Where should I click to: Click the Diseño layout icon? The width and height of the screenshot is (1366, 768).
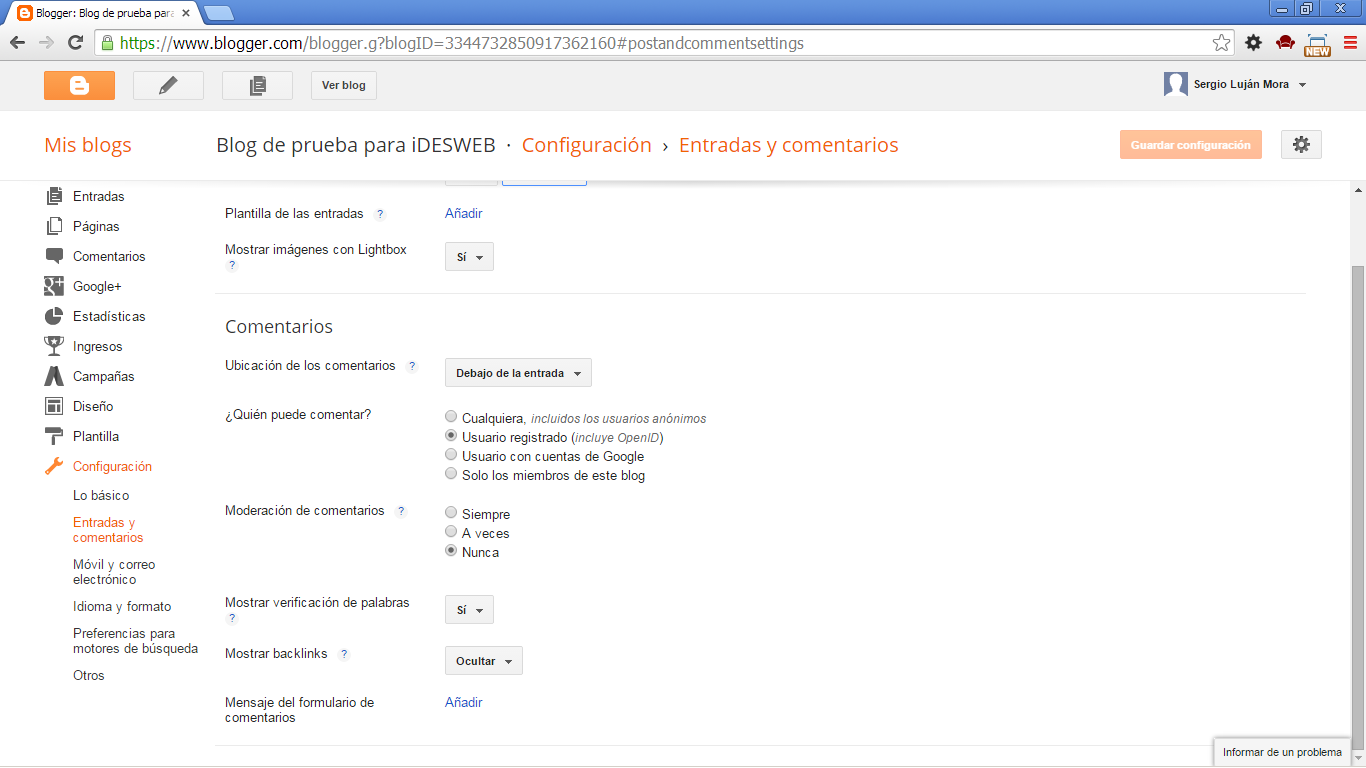(x=54, y=406)
